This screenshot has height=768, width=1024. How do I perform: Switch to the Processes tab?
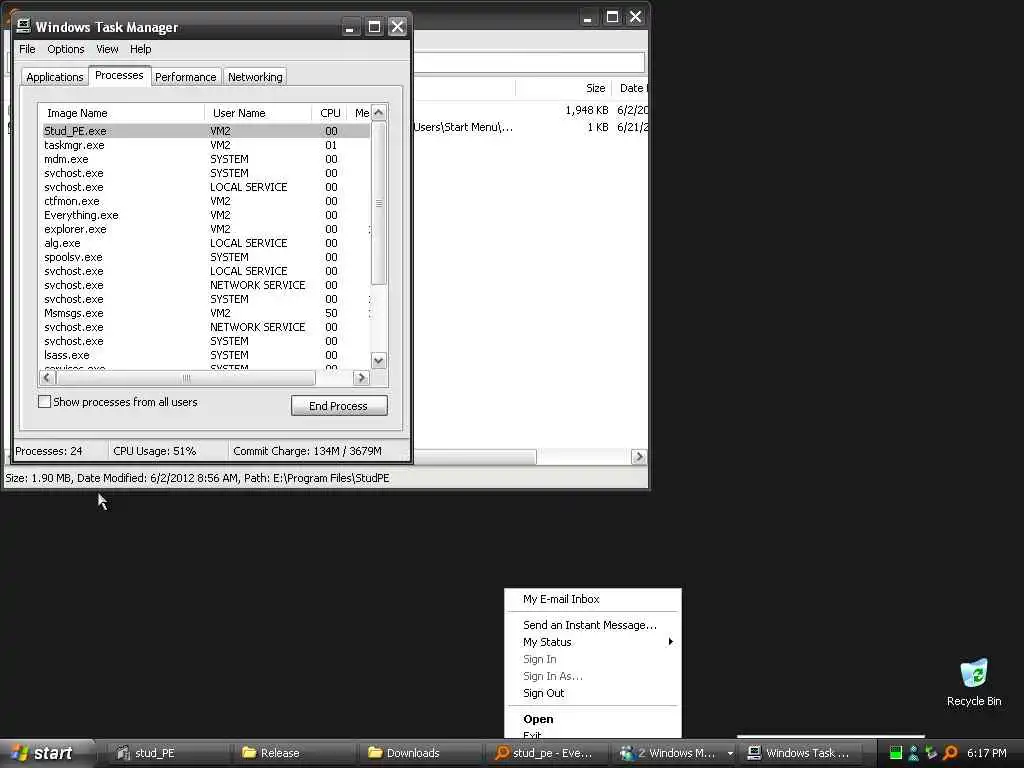120,75
